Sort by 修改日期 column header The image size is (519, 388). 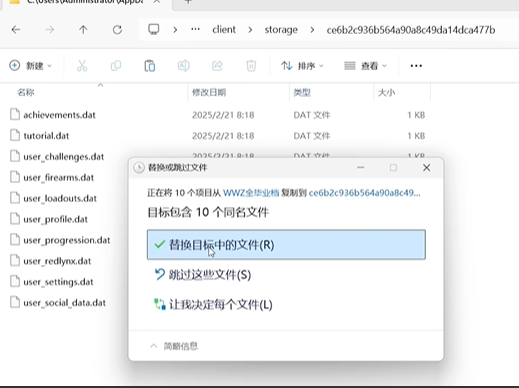click(209, 92)
